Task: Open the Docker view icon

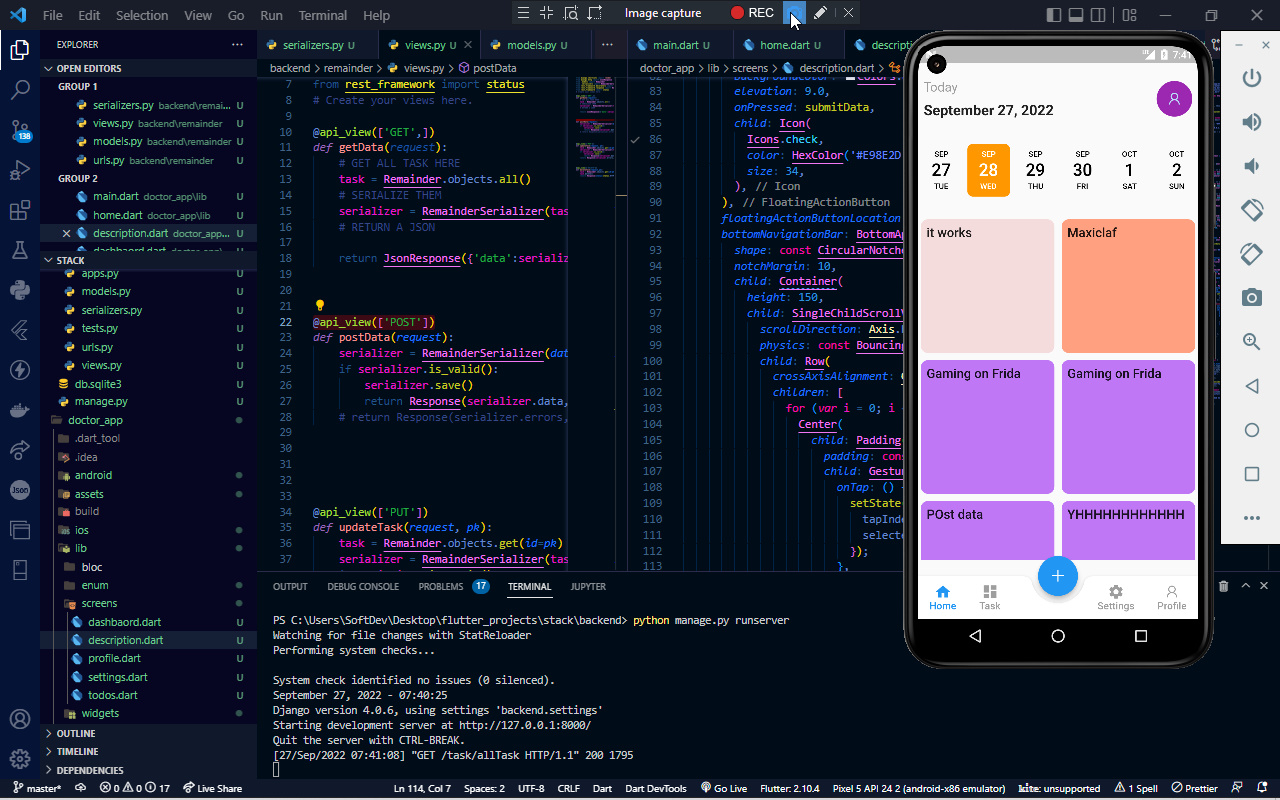Action: (19, 410)
